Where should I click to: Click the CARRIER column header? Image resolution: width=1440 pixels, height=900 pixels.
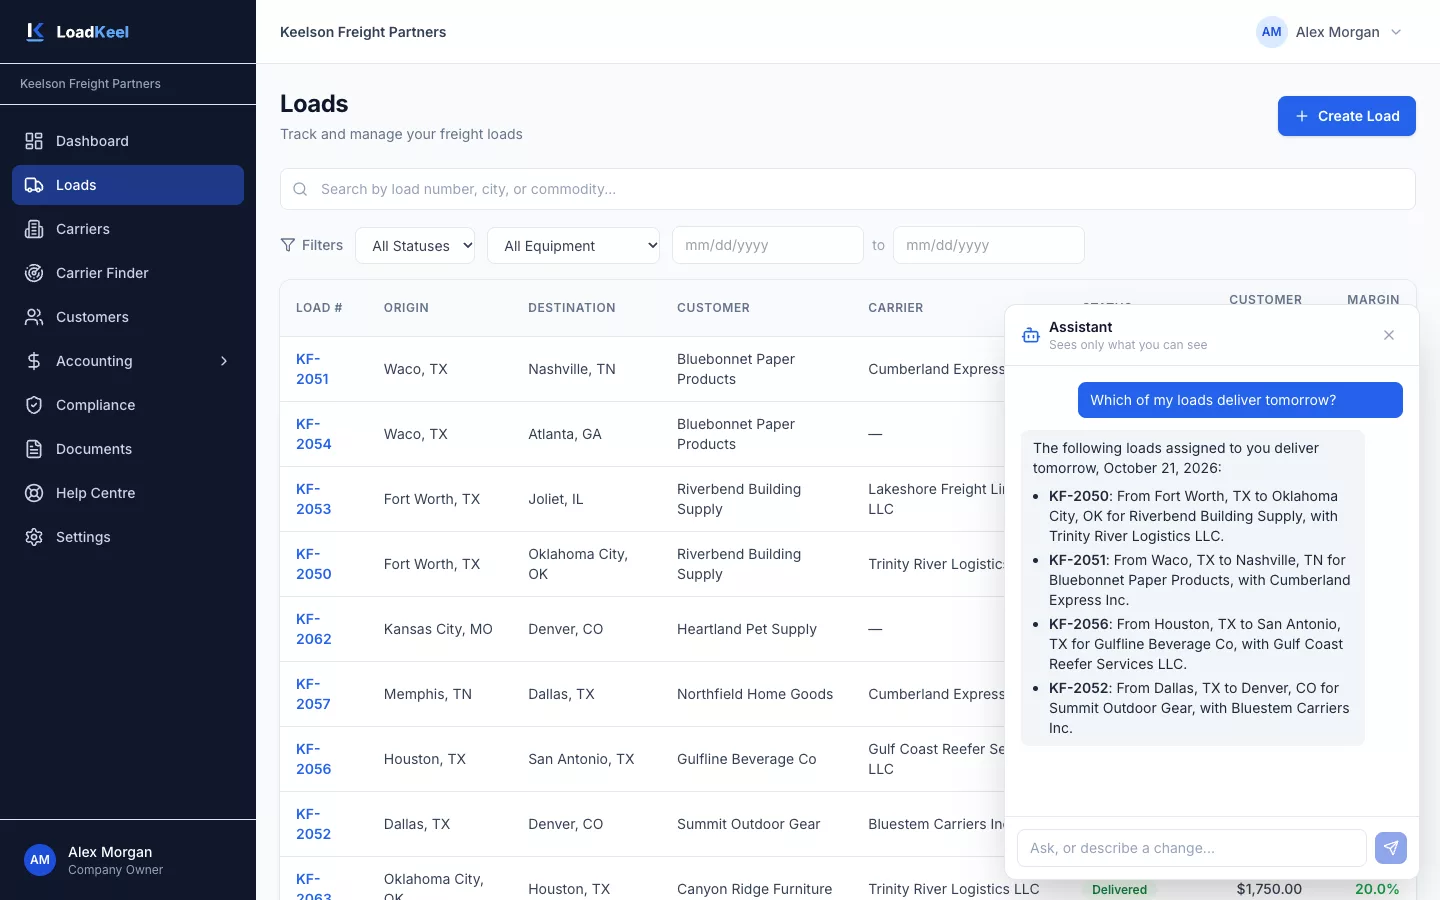(x=896, y=308)
